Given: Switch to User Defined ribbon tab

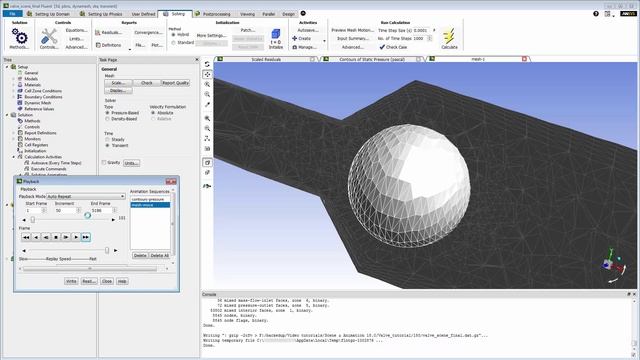Looking at the screenshot, I should [x=143, y=14].
